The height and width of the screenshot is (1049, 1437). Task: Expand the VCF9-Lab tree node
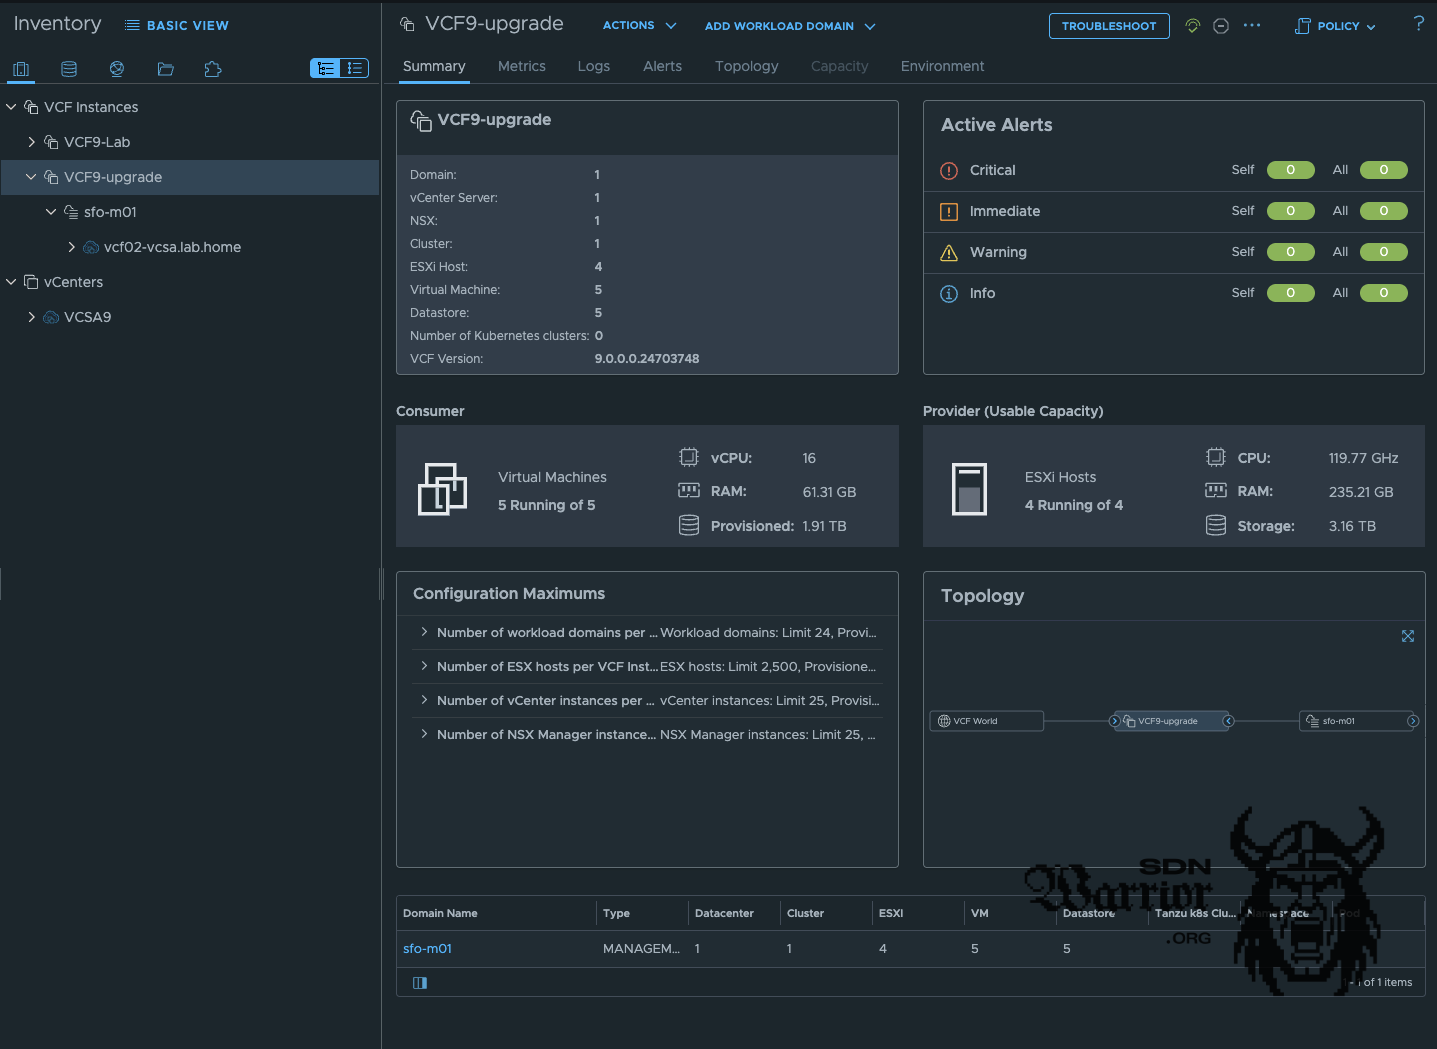pyautogui.click(x=32, y=142)
